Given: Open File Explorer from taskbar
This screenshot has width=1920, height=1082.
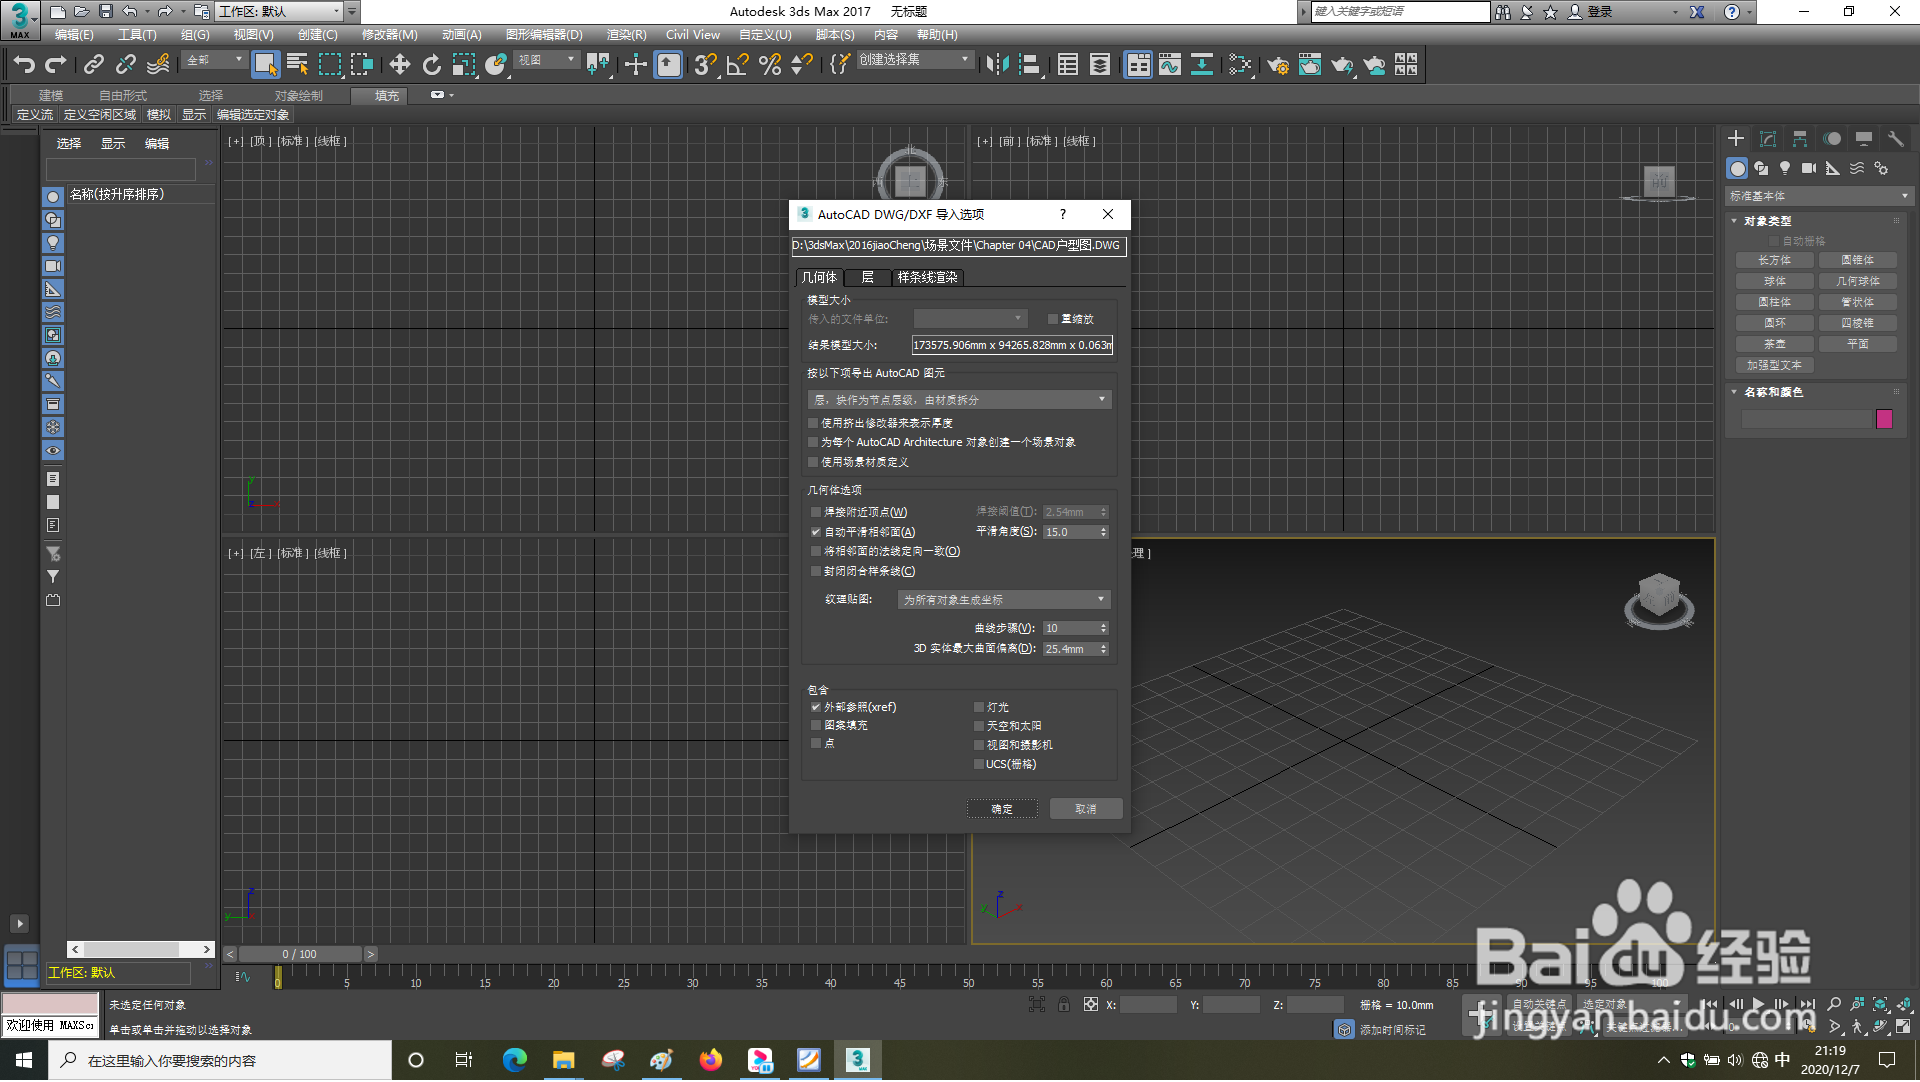Looking at the screenshot, I should tap(564, 1060).
